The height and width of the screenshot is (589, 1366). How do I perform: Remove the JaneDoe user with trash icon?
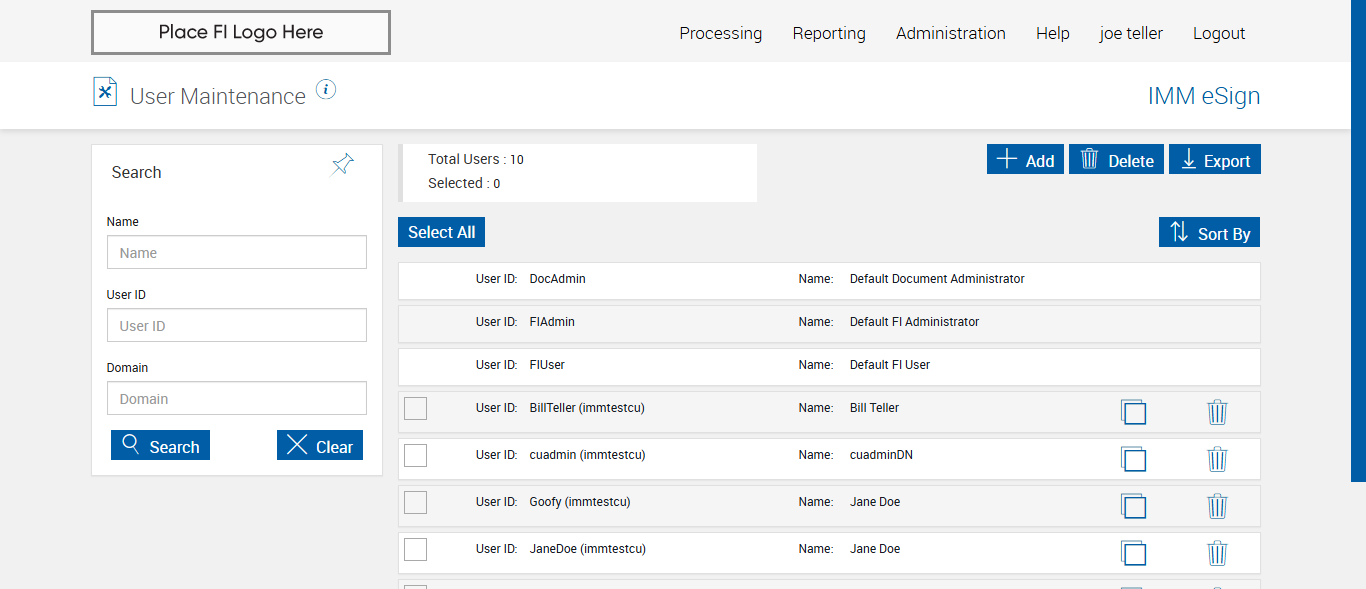[1217, 553]
